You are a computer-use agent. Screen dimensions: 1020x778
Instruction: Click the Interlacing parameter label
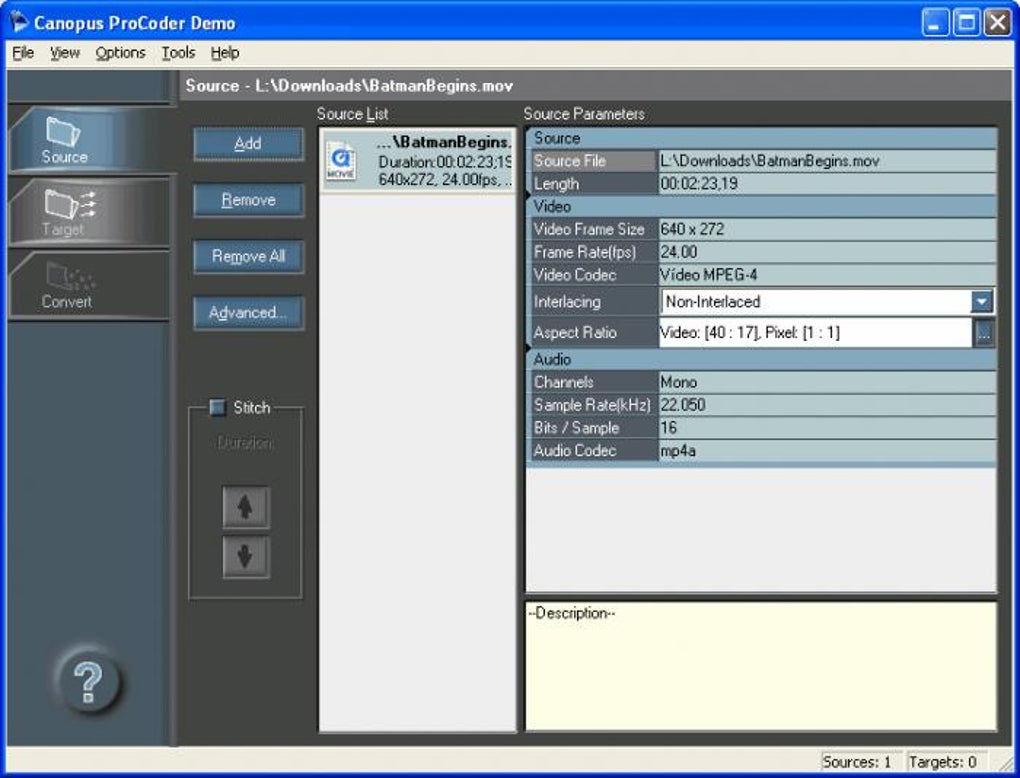point(593,302)
